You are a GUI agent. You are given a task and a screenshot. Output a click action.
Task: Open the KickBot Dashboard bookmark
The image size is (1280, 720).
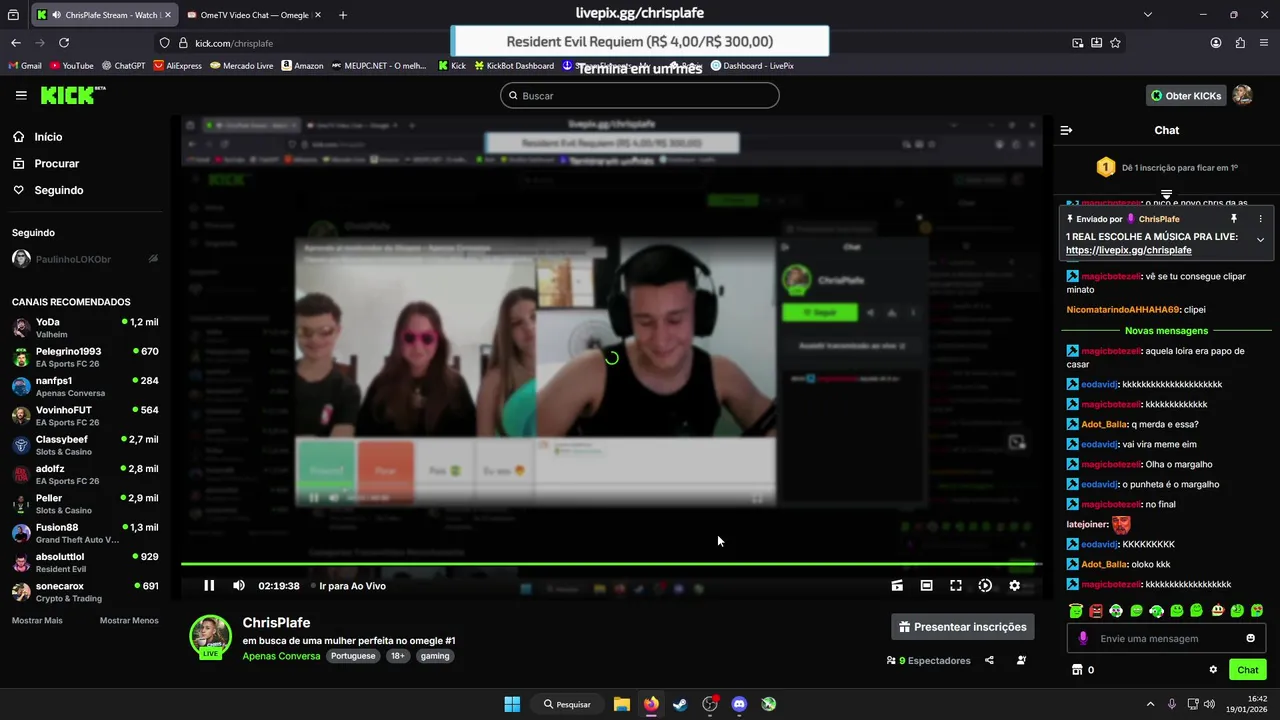click(512, 66)
